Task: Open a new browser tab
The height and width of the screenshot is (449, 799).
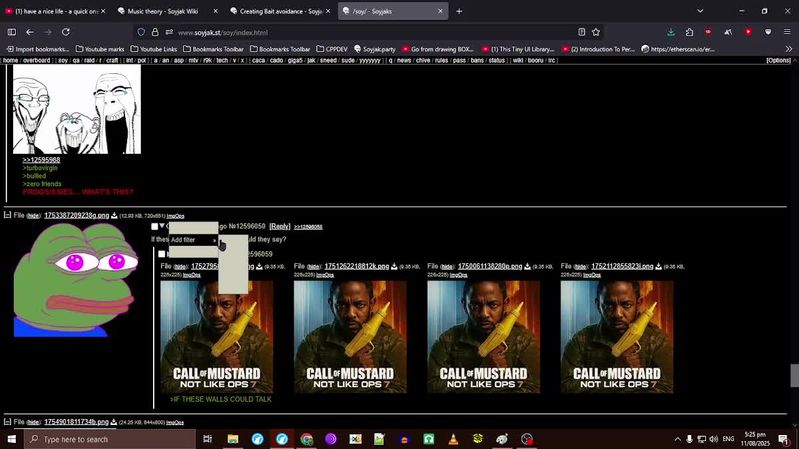Action: pos(459,11)
